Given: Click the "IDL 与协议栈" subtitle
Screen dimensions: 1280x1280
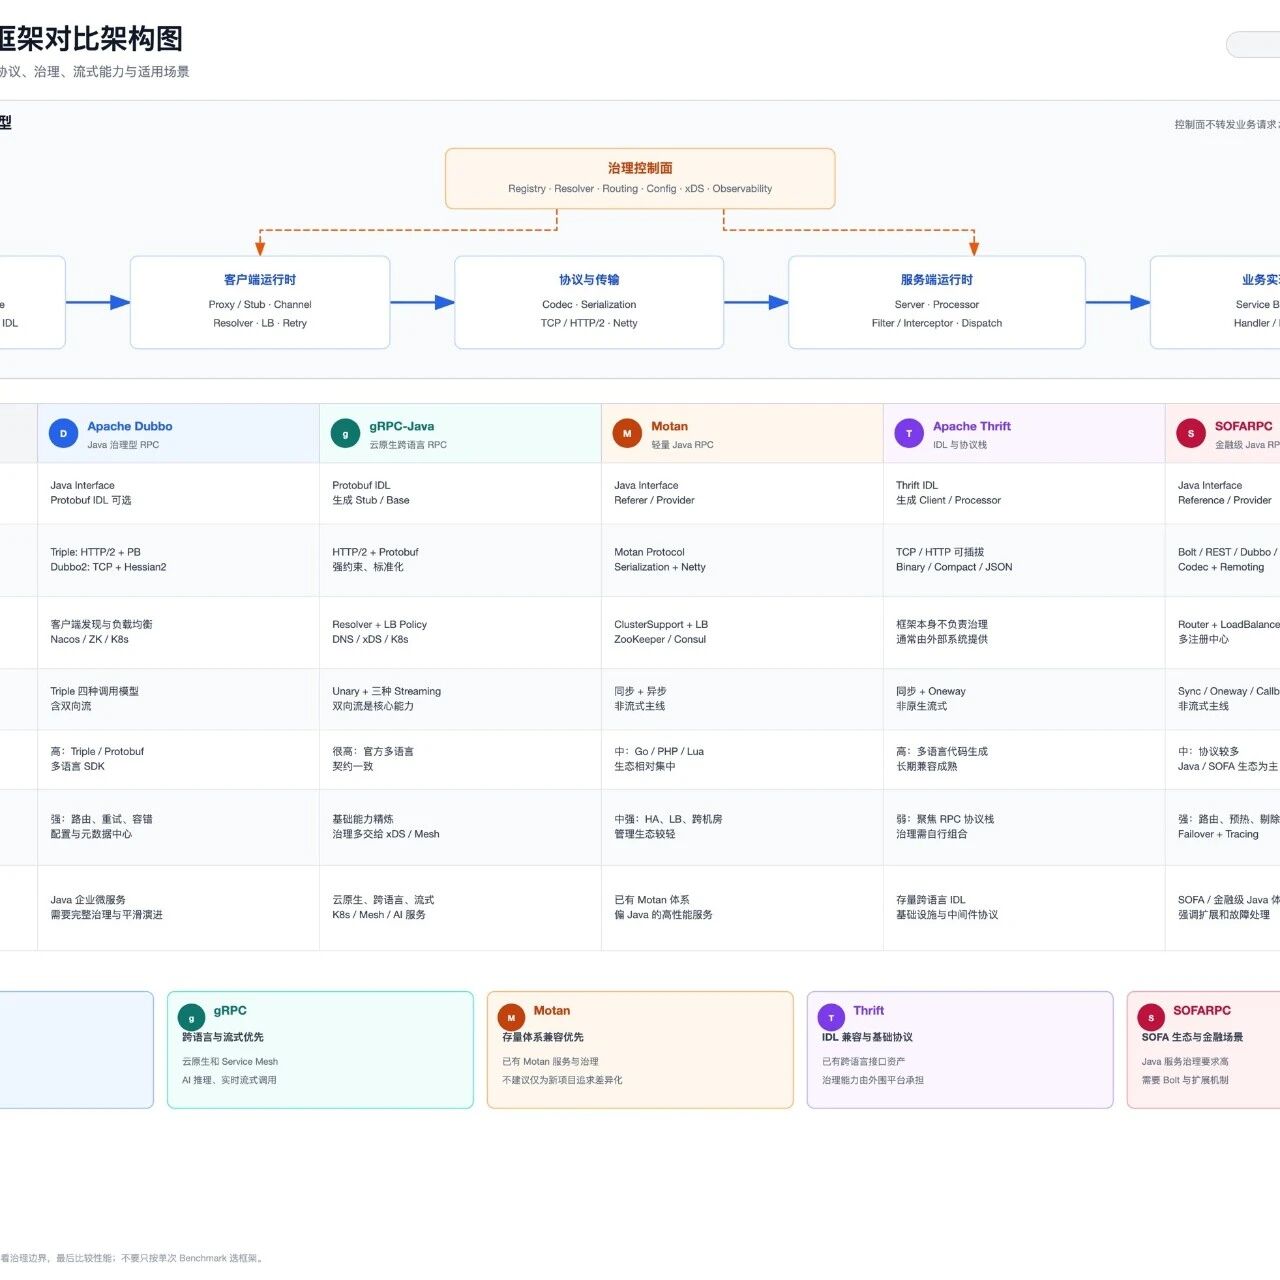Looking at the screenshot, I should pyautogui.click(x=960, y=445).
